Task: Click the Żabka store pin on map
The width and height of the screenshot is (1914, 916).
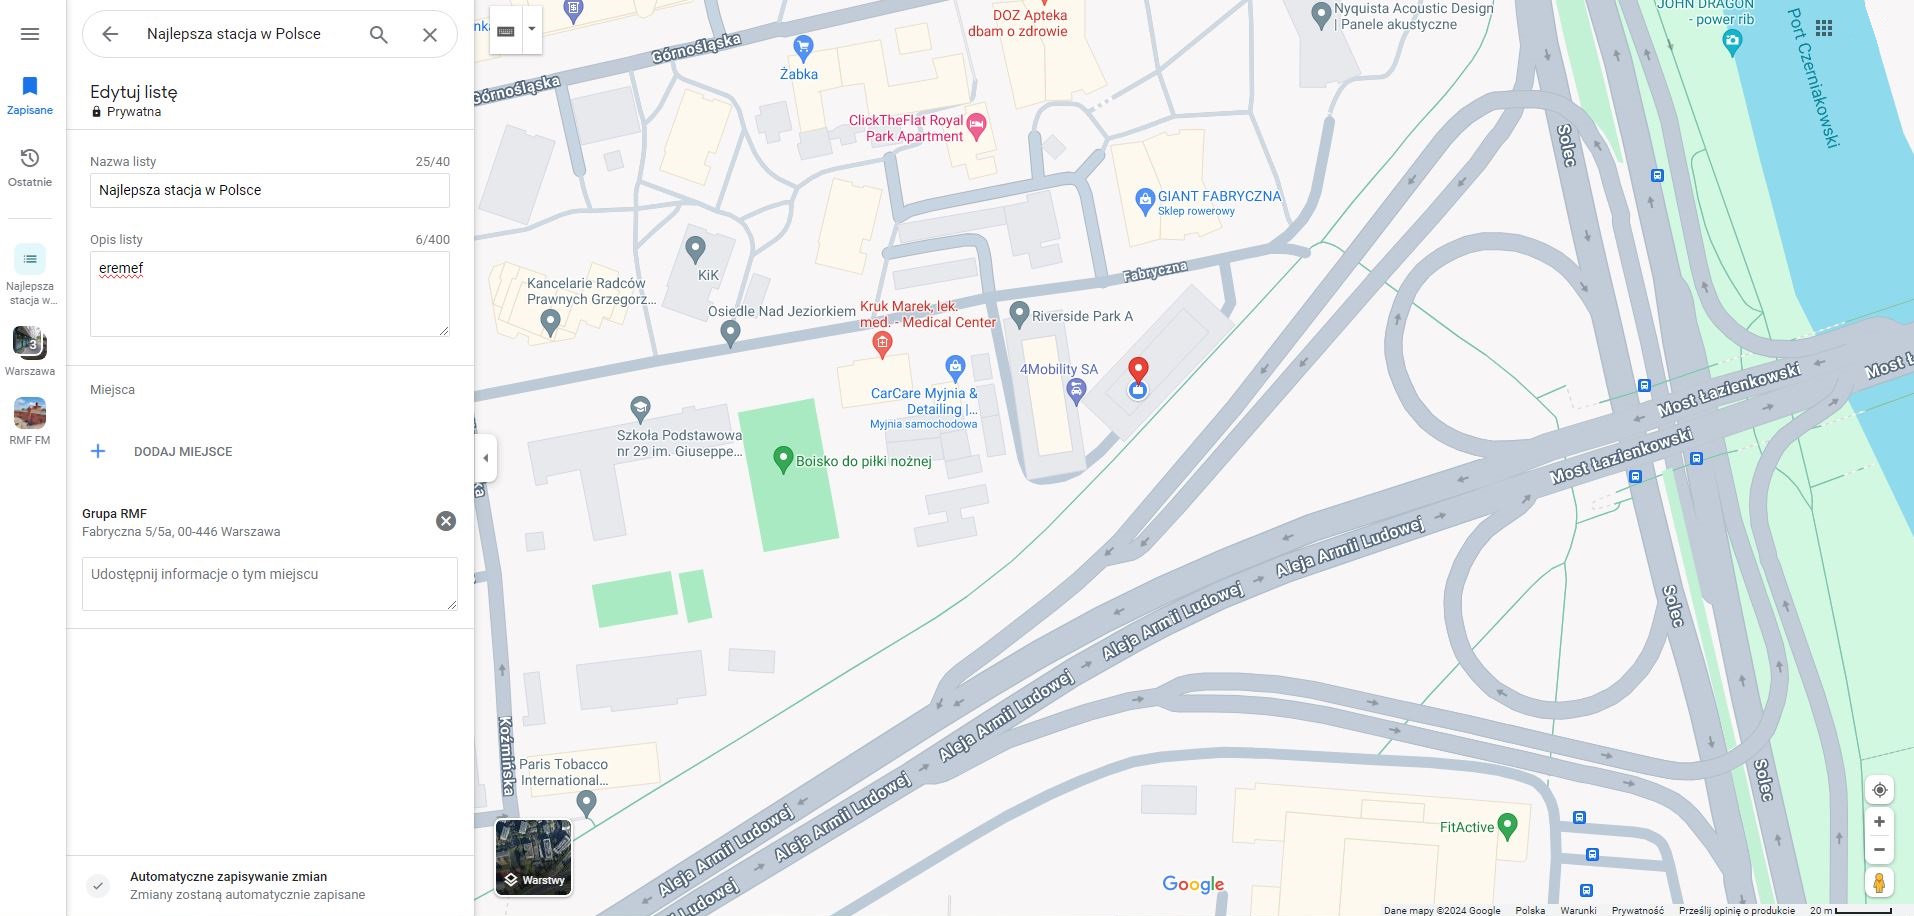Action: [x=802, y=47]
